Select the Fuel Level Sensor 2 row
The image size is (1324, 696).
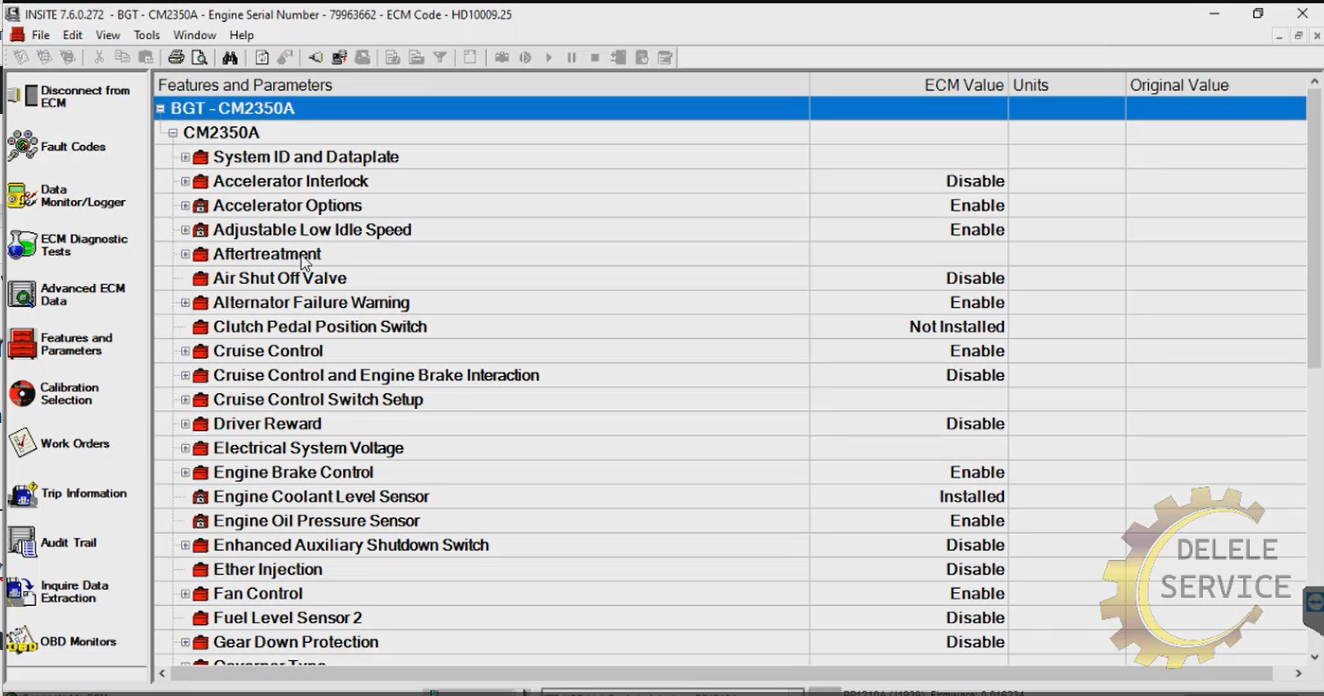pyautogui.click(x=730, y=618)
